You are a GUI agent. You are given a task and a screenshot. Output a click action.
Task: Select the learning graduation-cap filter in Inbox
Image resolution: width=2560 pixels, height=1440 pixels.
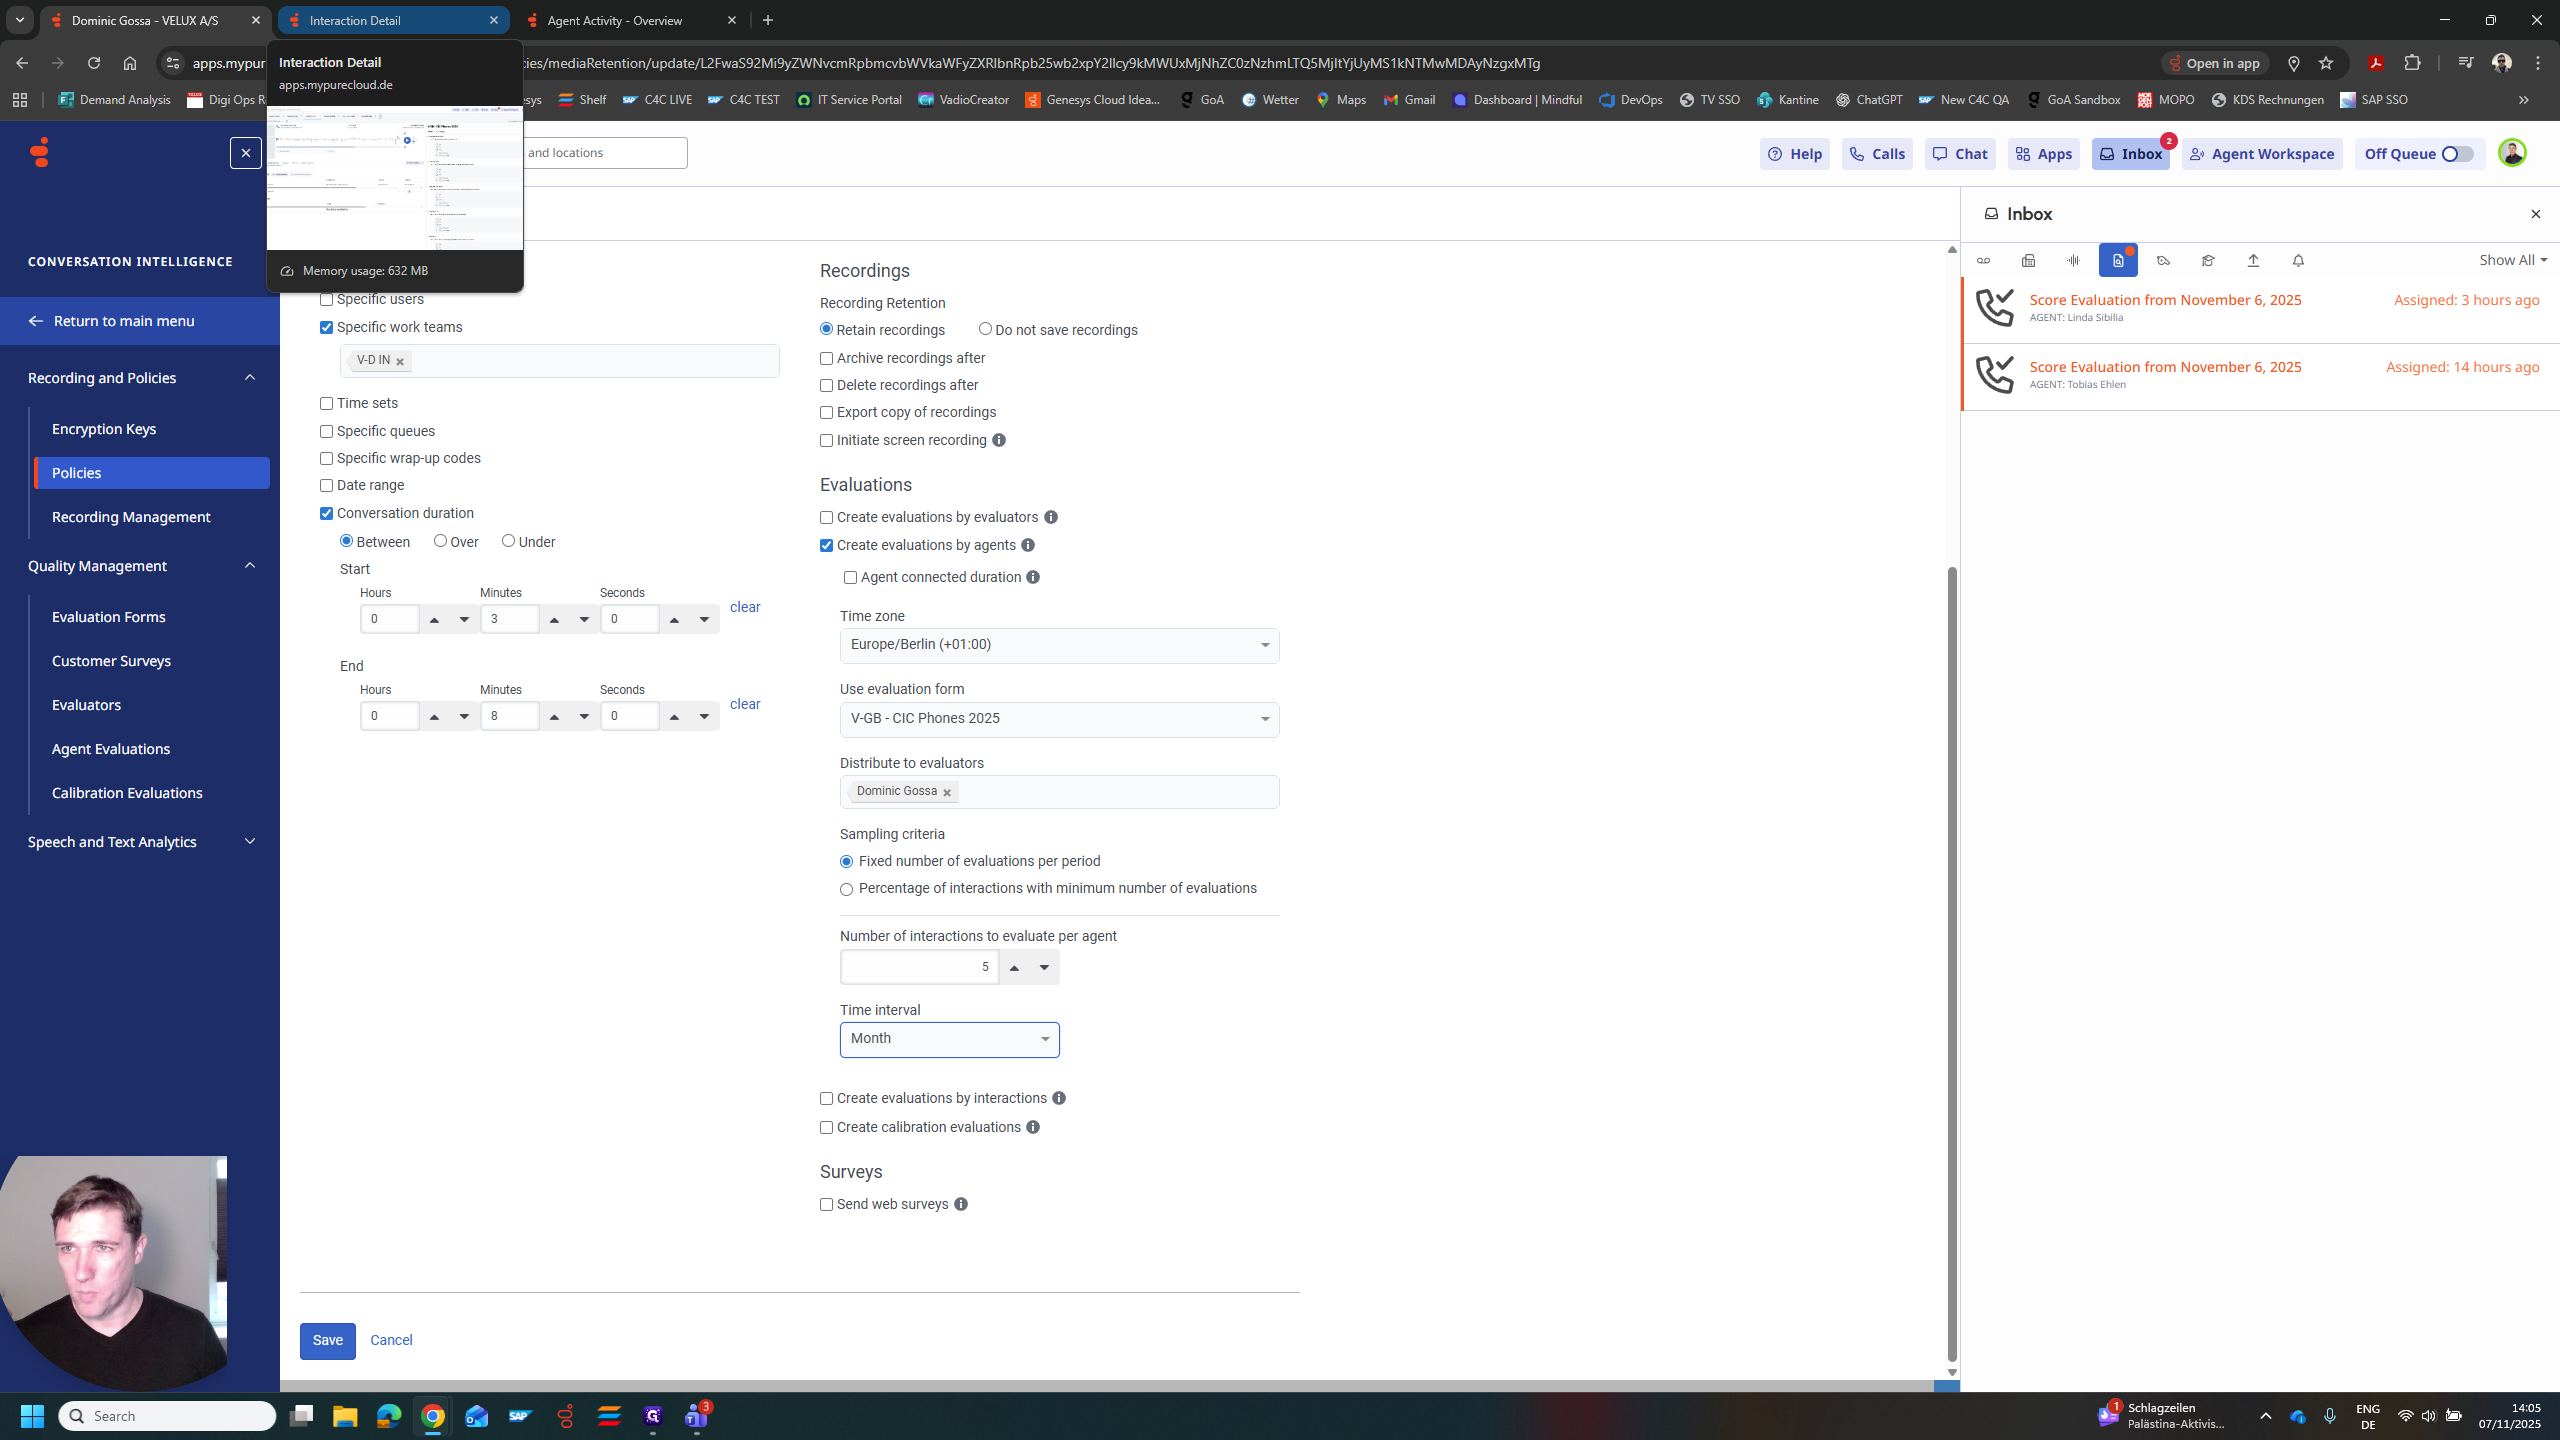click(2207, 260)
